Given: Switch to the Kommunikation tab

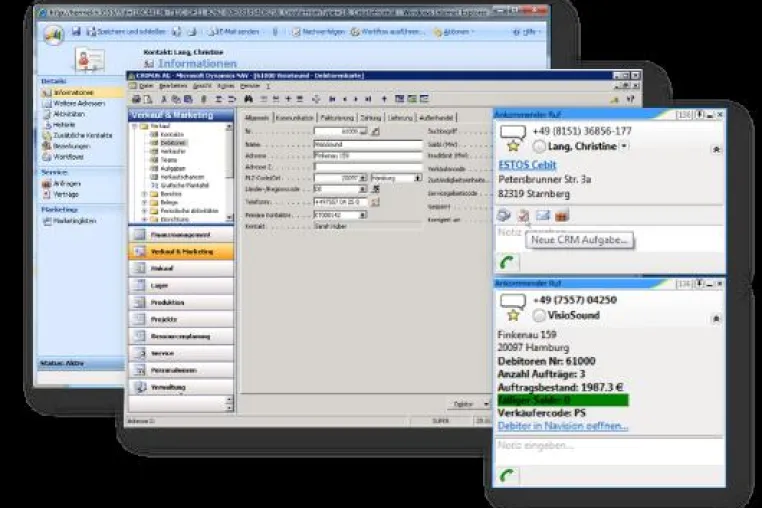Looking at the screenshot, I should [295, 118].
